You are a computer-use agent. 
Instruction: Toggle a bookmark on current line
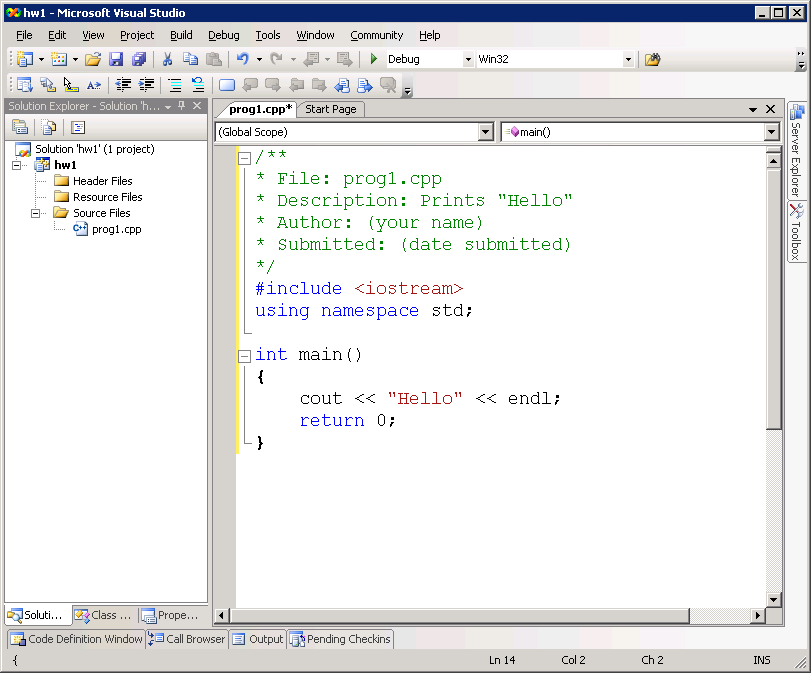tap(227, 85)
